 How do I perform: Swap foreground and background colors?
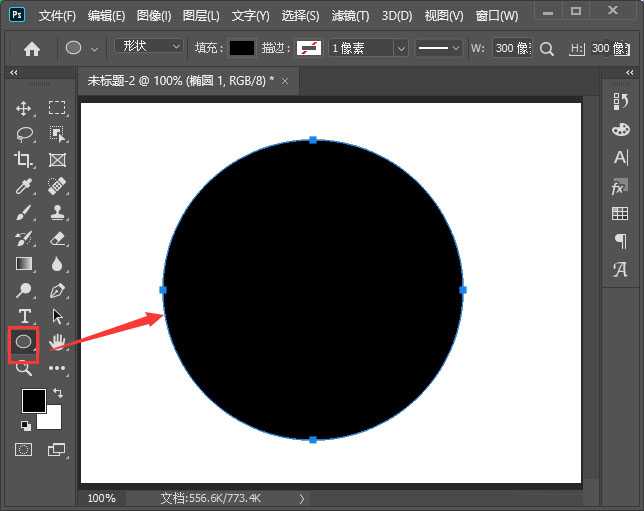pos(57,393)
